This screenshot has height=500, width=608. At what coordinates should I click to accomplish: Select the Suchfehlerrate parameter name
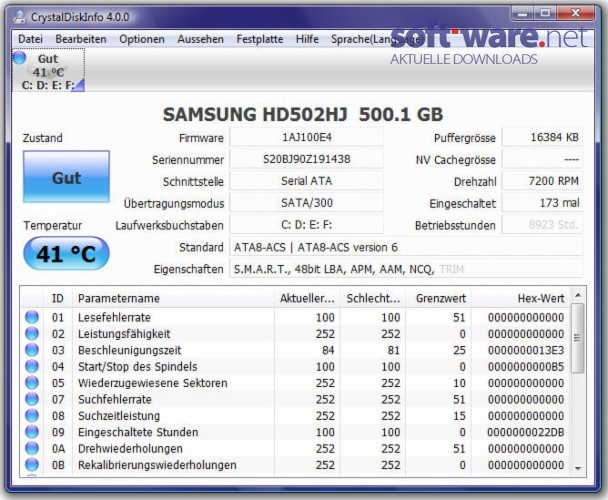click(115, 399)
